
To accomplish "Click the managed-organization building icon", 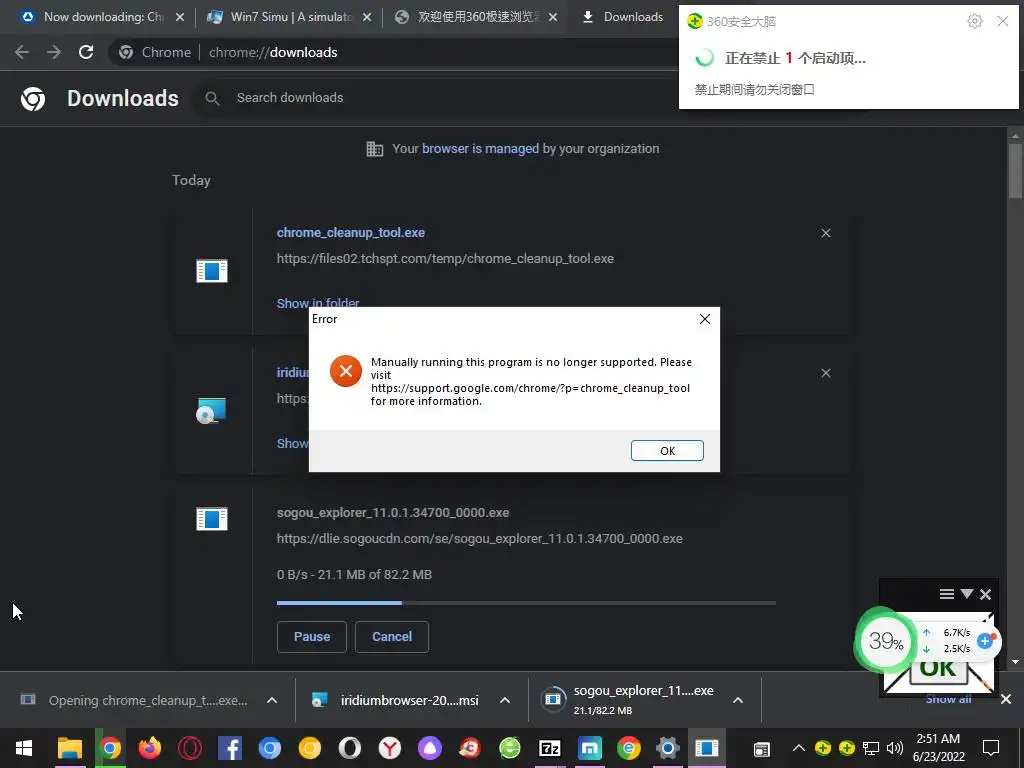I will 375,149.
